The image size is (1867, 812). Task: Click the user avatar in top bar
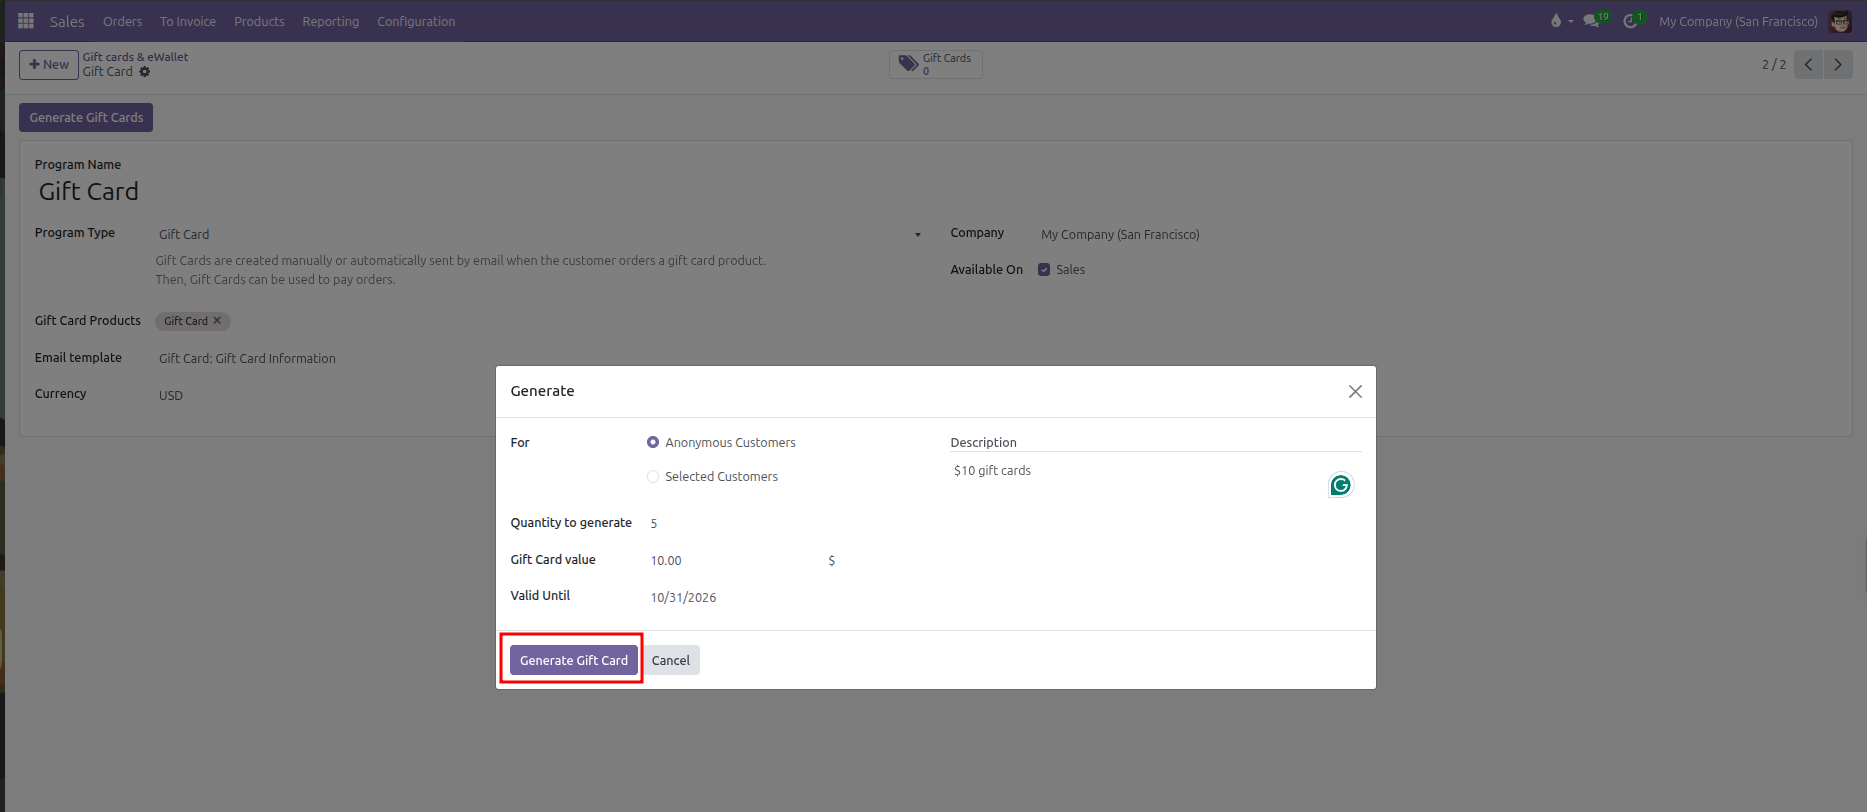(1840, 21)
